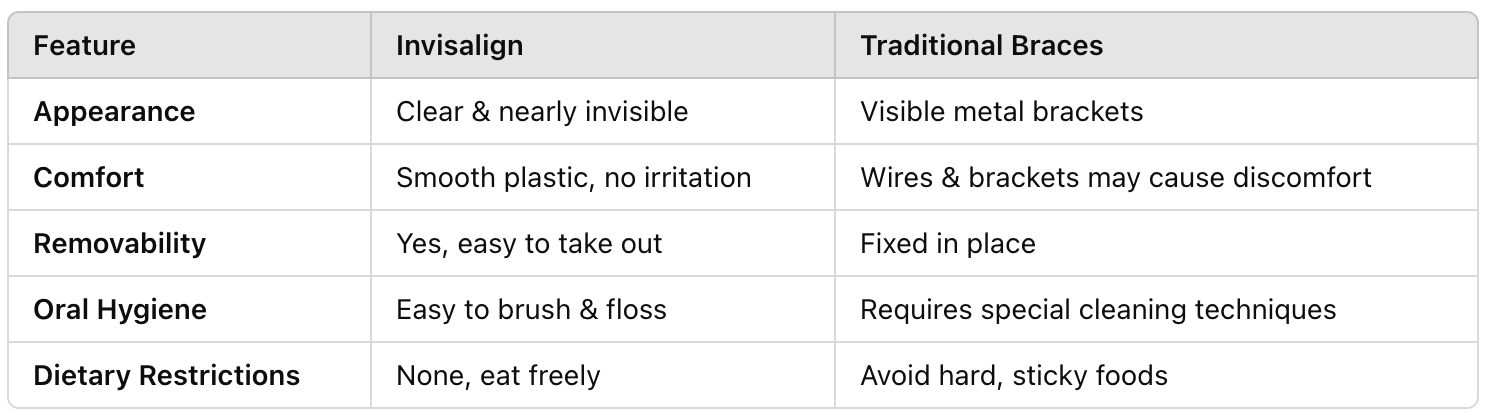
Task: Select the Appearance row label
Action: click(x=114, y=111)
